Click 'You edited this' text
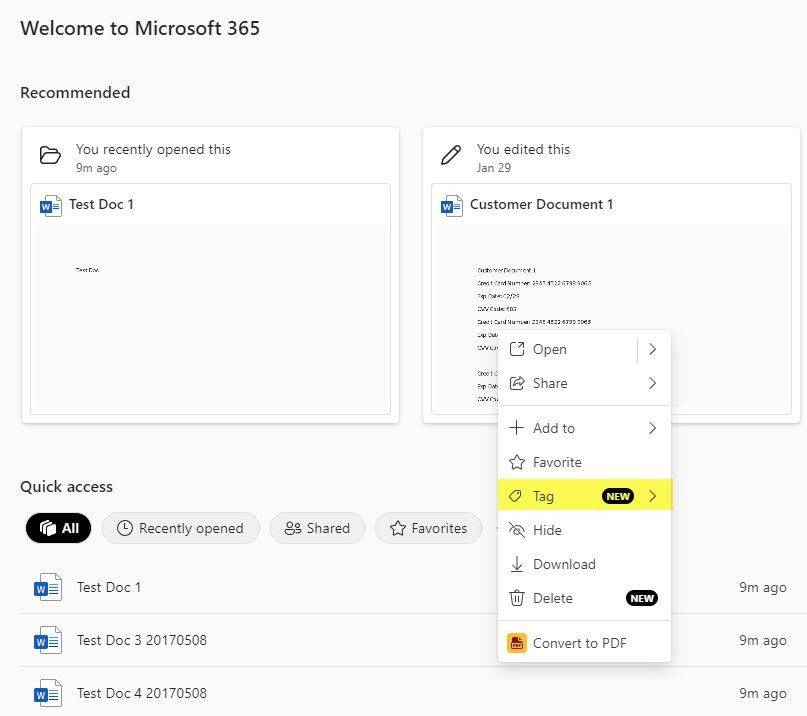The height and width of the screenshot is (716, 807). pyautogui.click(x=523, y=149)
